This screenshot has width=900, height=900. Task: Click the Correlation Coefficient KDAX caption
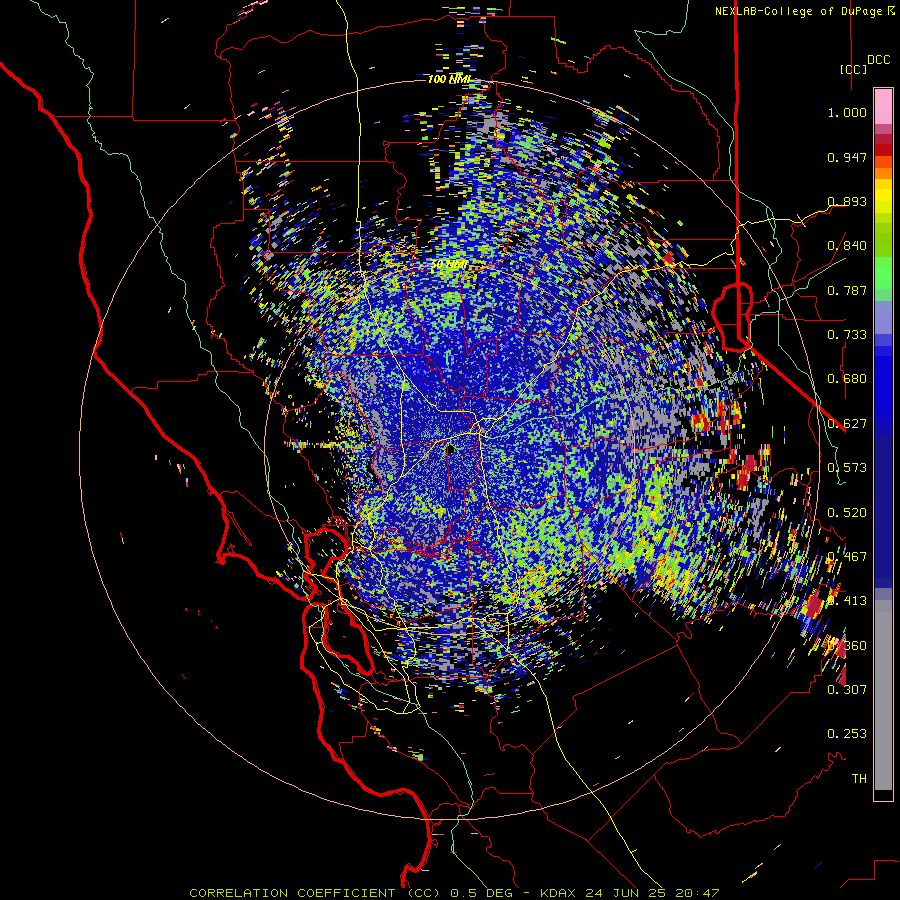point(454,893)
